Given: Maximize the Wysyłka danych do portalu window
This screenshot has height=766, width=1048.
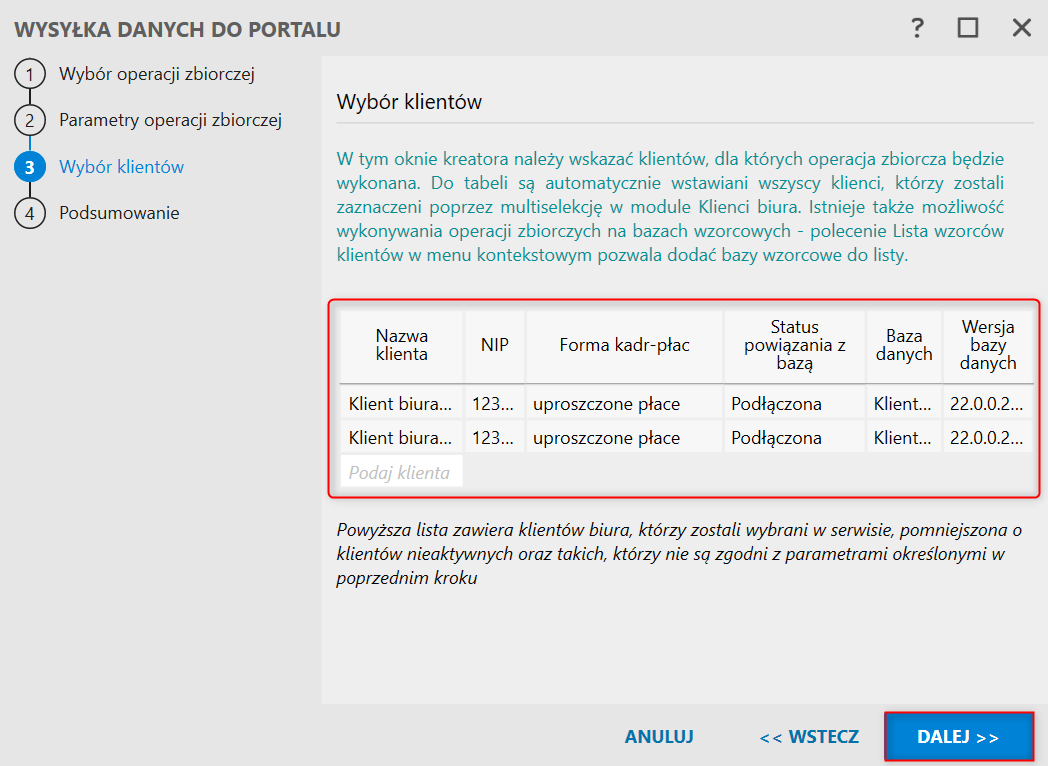Looking at the screenshot, I should [968, 28].
